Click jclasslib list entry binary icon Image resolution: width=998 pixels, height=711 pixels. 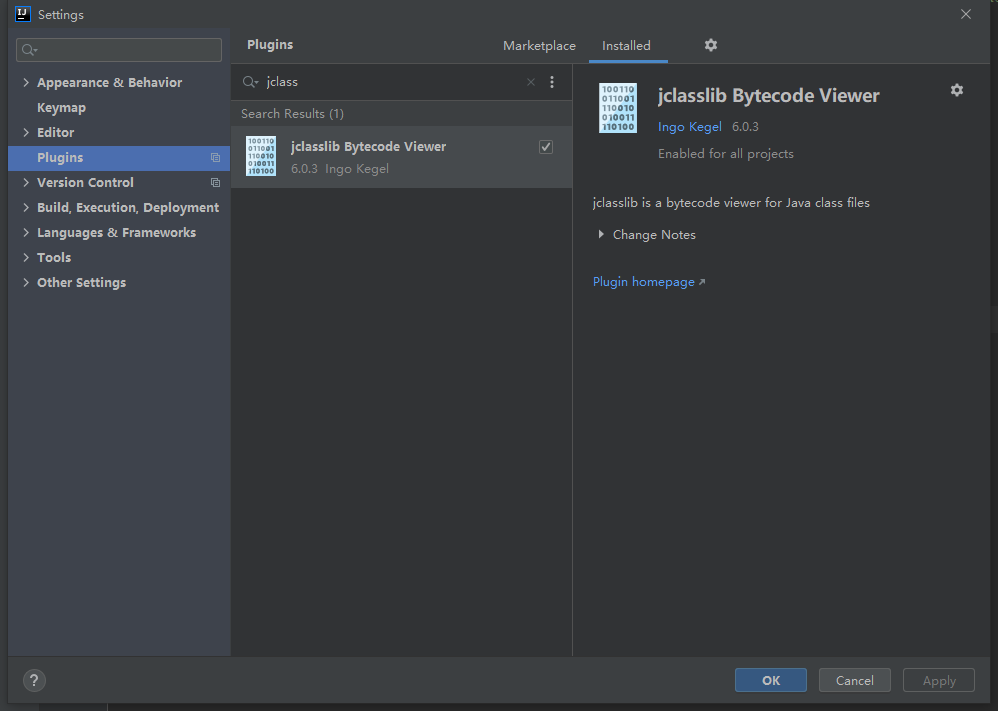[261, 156]
